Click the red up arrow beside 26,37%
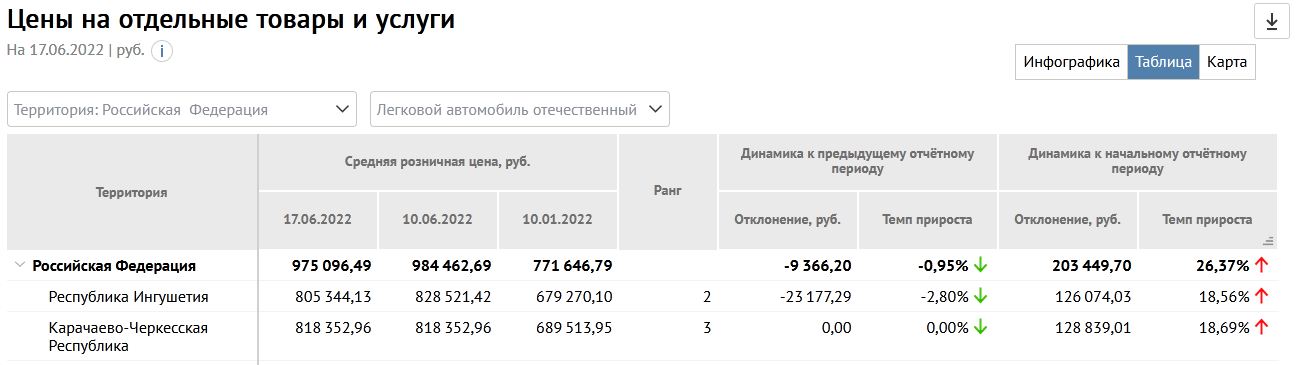The image size is (1298, 365). 1261,265
